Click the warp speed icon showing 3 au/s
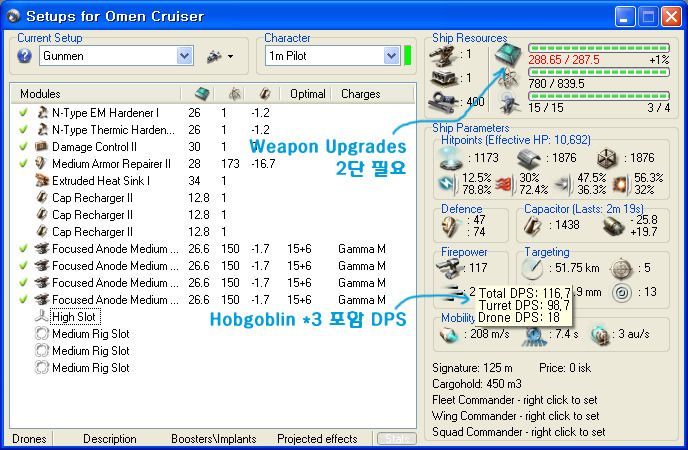The image size is (688, 450). coord(600,335)
